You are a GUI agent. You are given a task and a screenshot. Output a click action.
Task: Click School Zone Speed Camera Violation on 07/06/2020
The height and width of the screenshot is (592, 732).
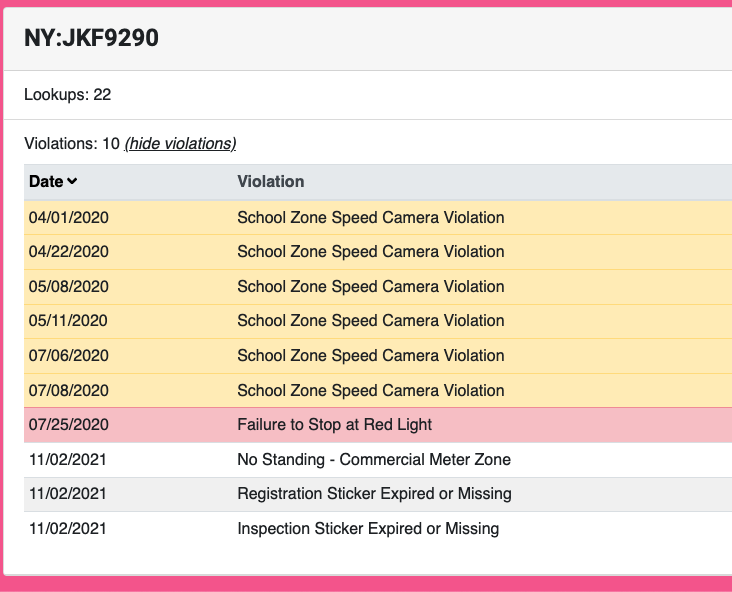(x=371, y=356)
